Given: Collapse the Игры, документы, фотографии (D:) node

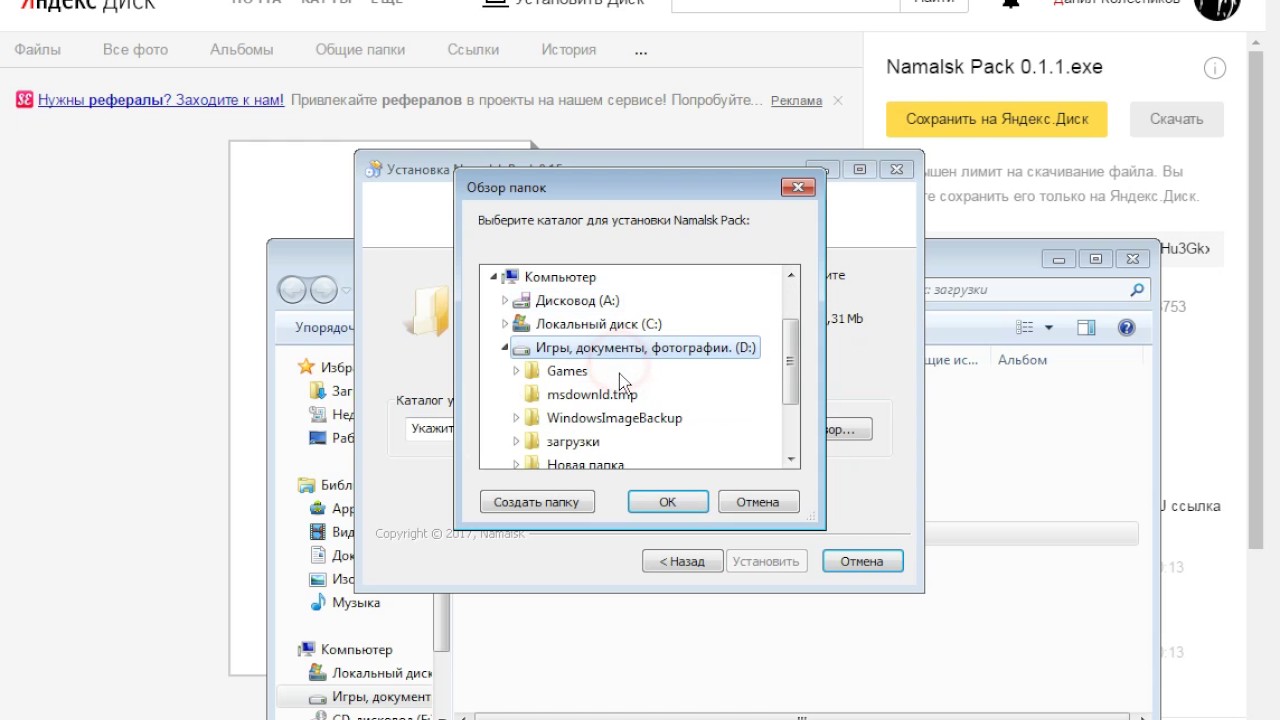Looking at the screenshot, I should (x=505, y=348).
